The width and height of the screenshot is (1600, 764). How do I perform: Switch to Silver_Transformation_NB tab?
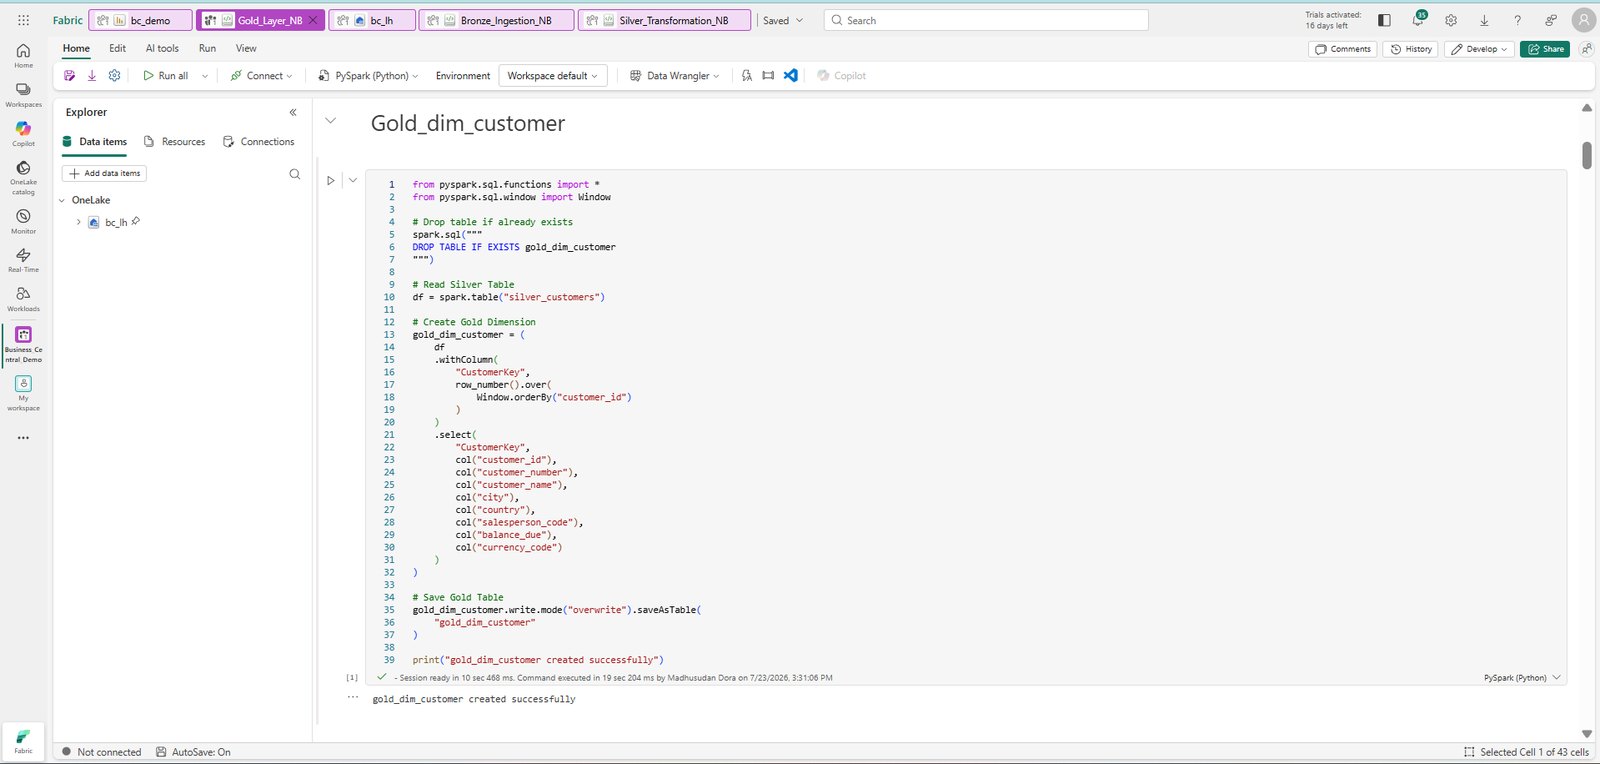pos(664,20)
